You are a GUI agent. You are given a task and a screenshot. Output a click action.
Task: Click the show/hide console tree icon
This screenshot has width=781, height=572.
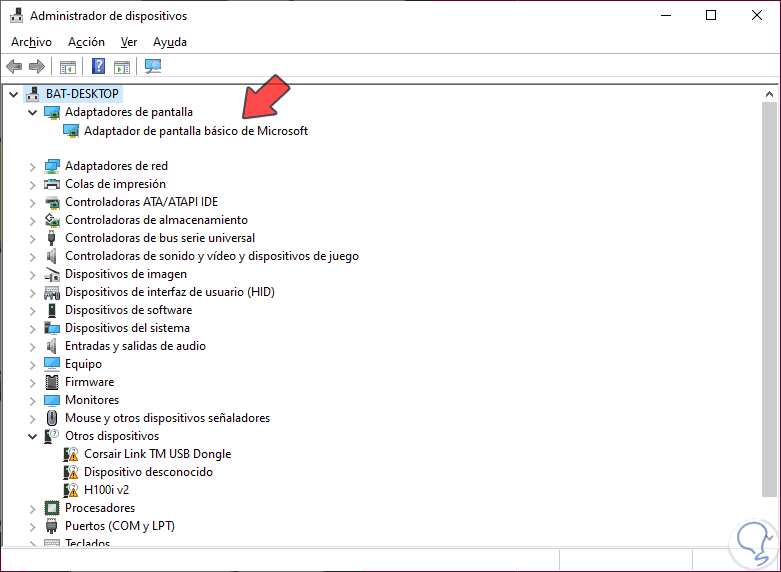68,66
